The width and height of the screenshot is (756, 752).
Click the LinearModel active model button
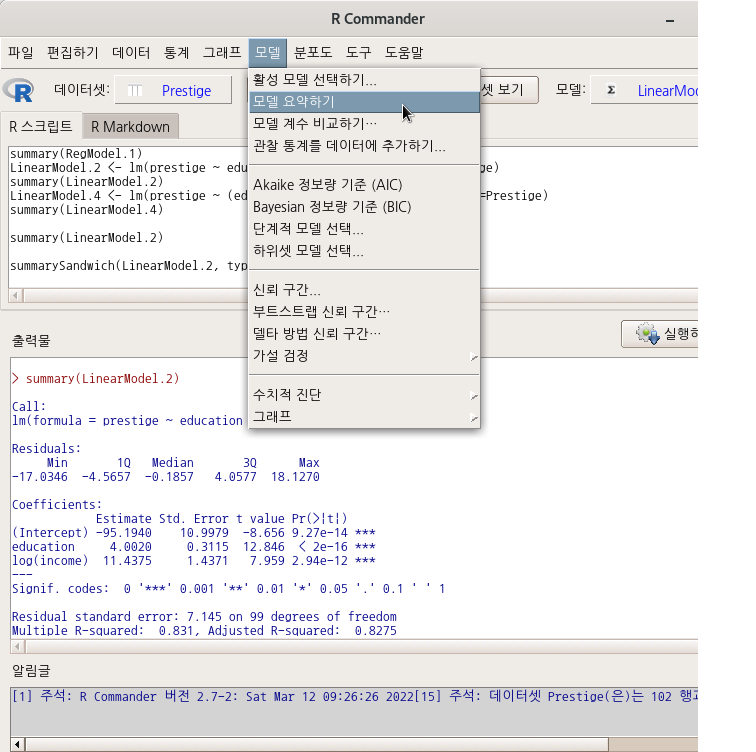[644, 90]
